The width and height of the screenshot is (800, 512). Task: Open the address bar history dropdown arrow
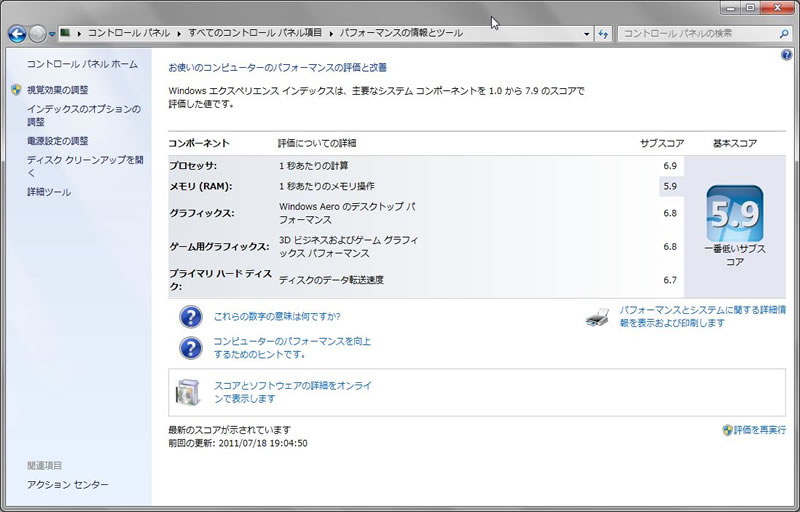(586, 33)
